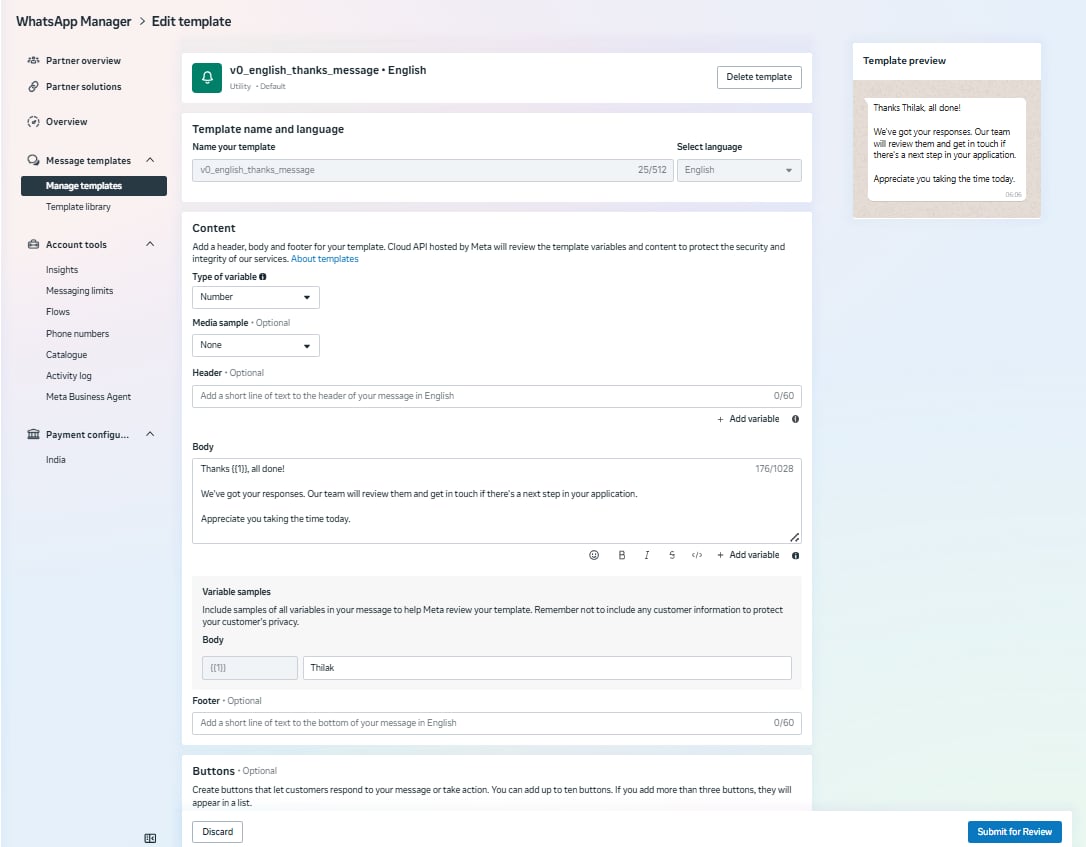Open Catalogue in the sidebar
The height and width of the screenshot is (847, 1086).
66,355
